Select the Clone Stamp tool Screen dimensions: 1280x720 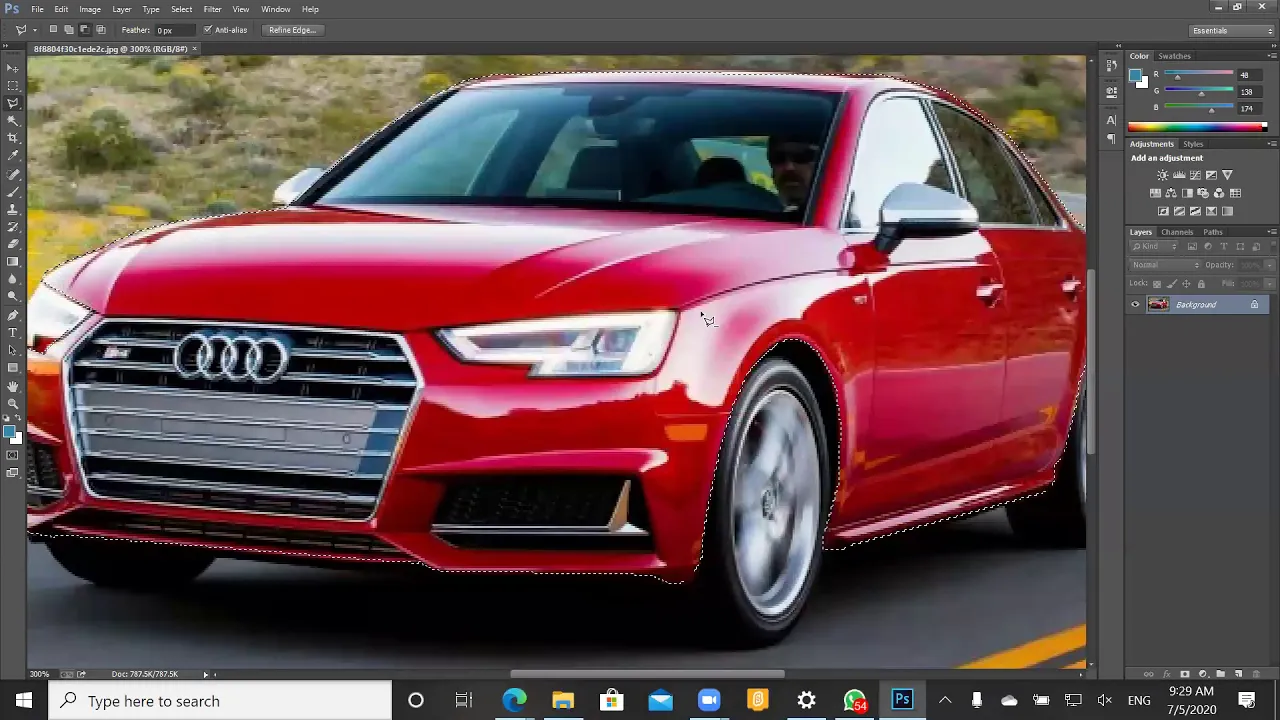(x=13, y=209)
